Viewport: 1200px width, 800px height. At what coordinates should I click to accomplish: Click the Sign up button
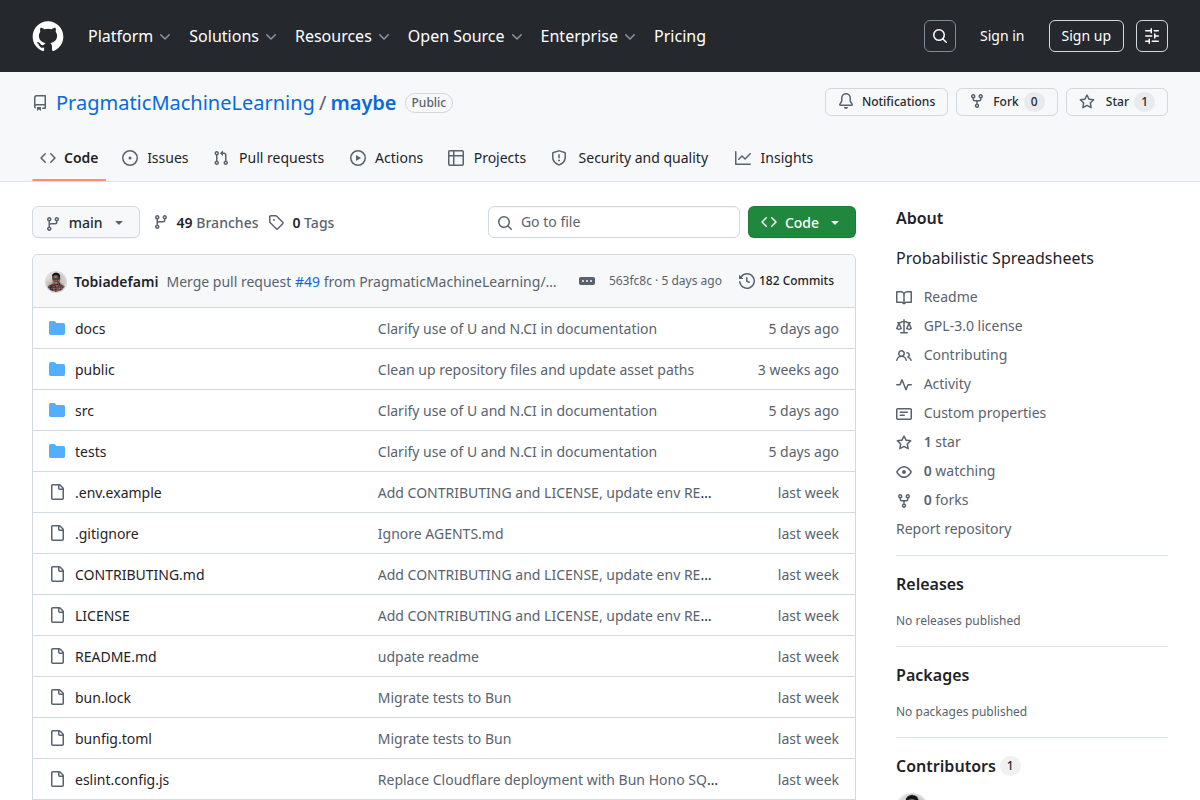coord(1086,36)
